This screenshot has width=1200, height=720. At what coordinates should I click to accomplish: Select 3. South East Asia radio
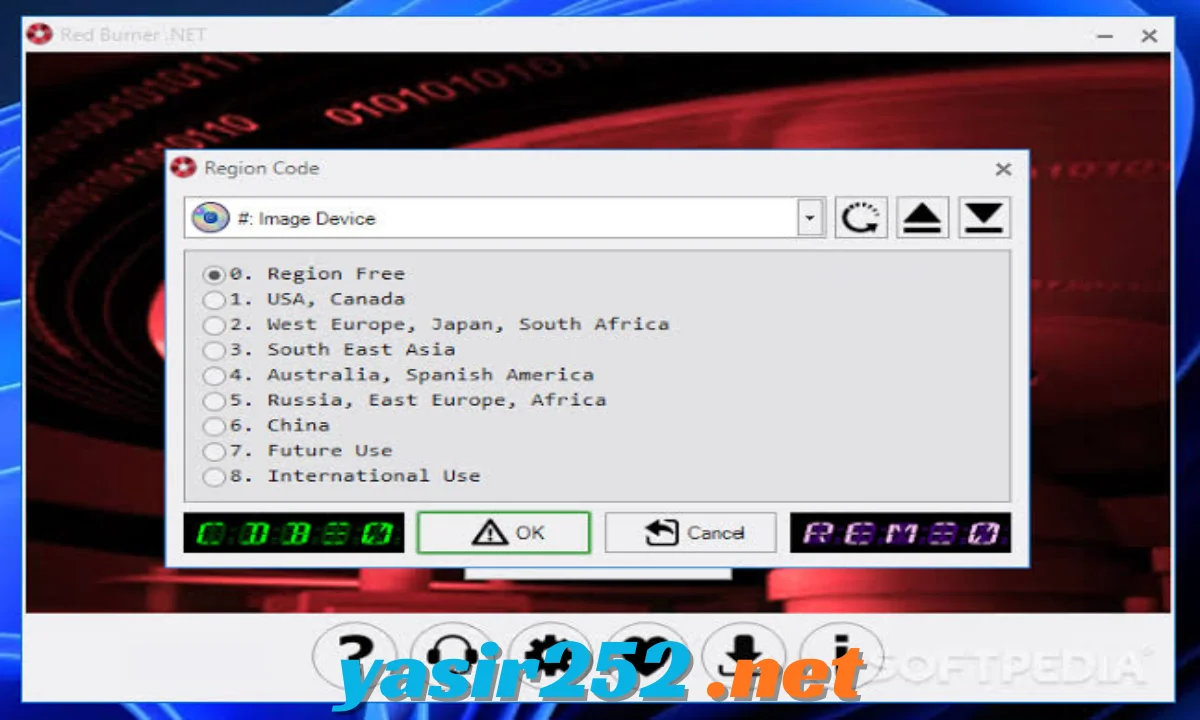(329, 350)
